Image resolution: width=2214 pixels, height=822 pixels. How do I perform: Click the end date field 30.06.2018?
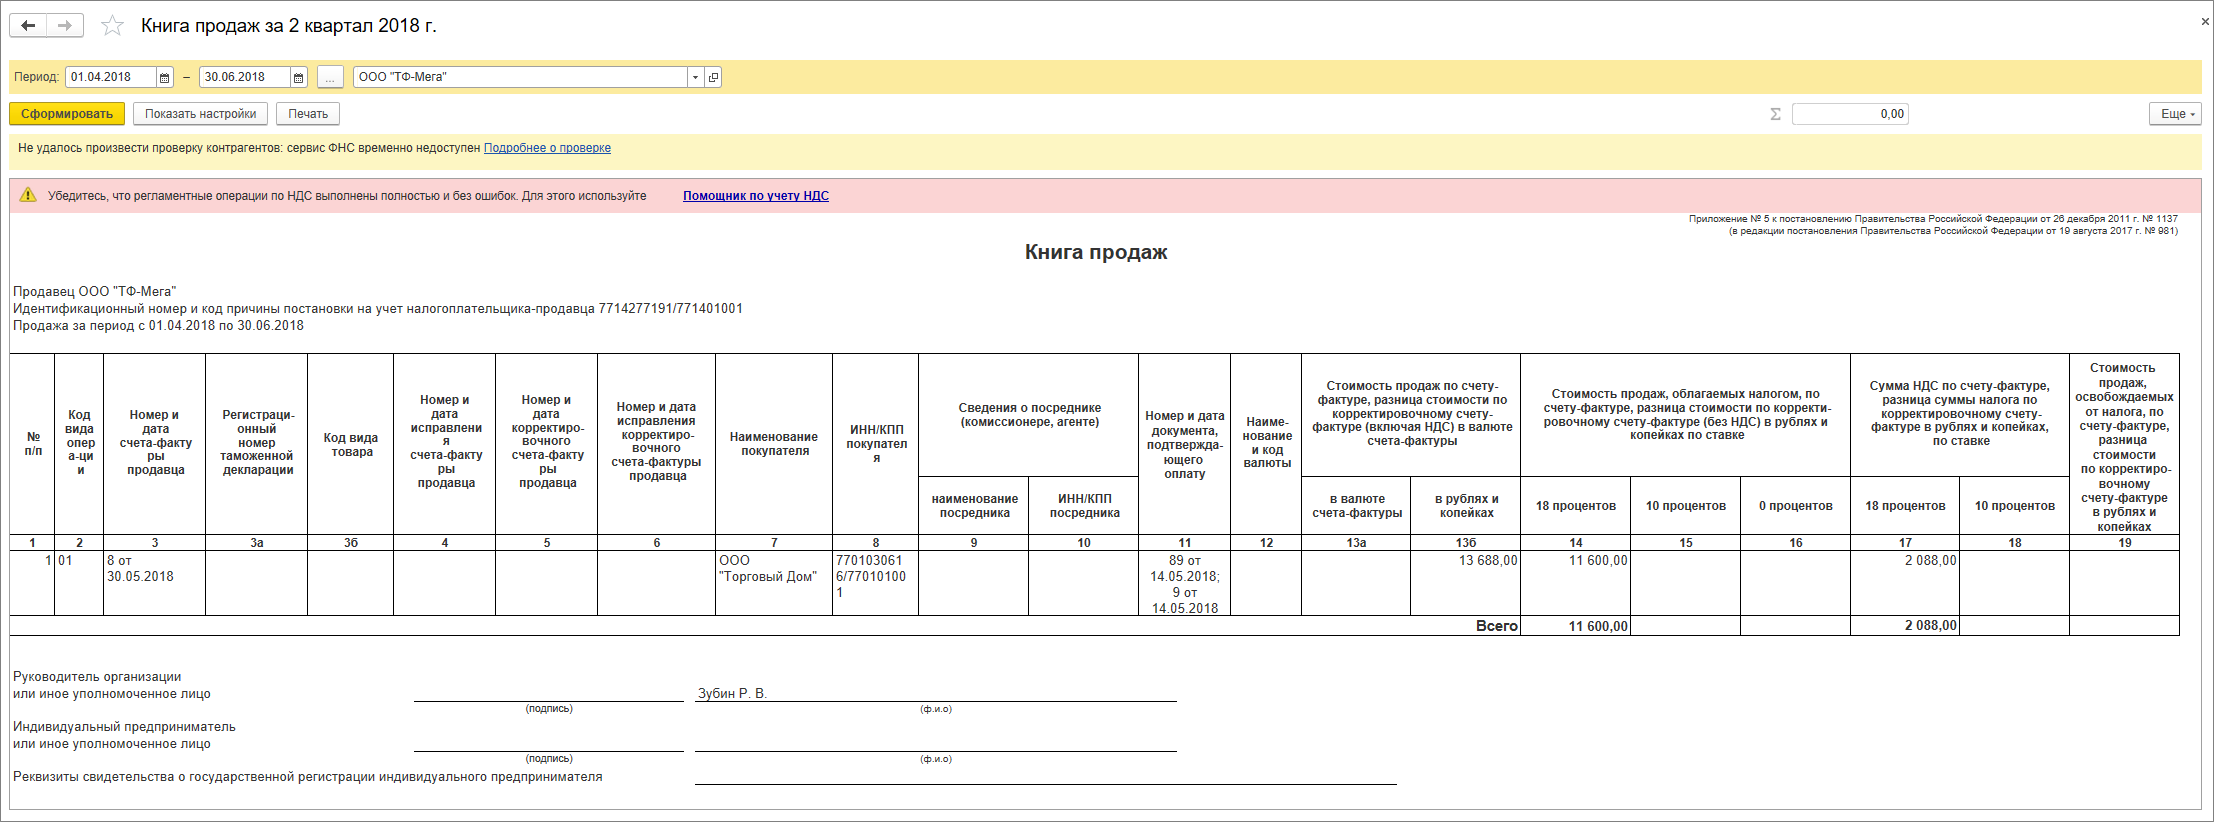(x=245, y=77)
